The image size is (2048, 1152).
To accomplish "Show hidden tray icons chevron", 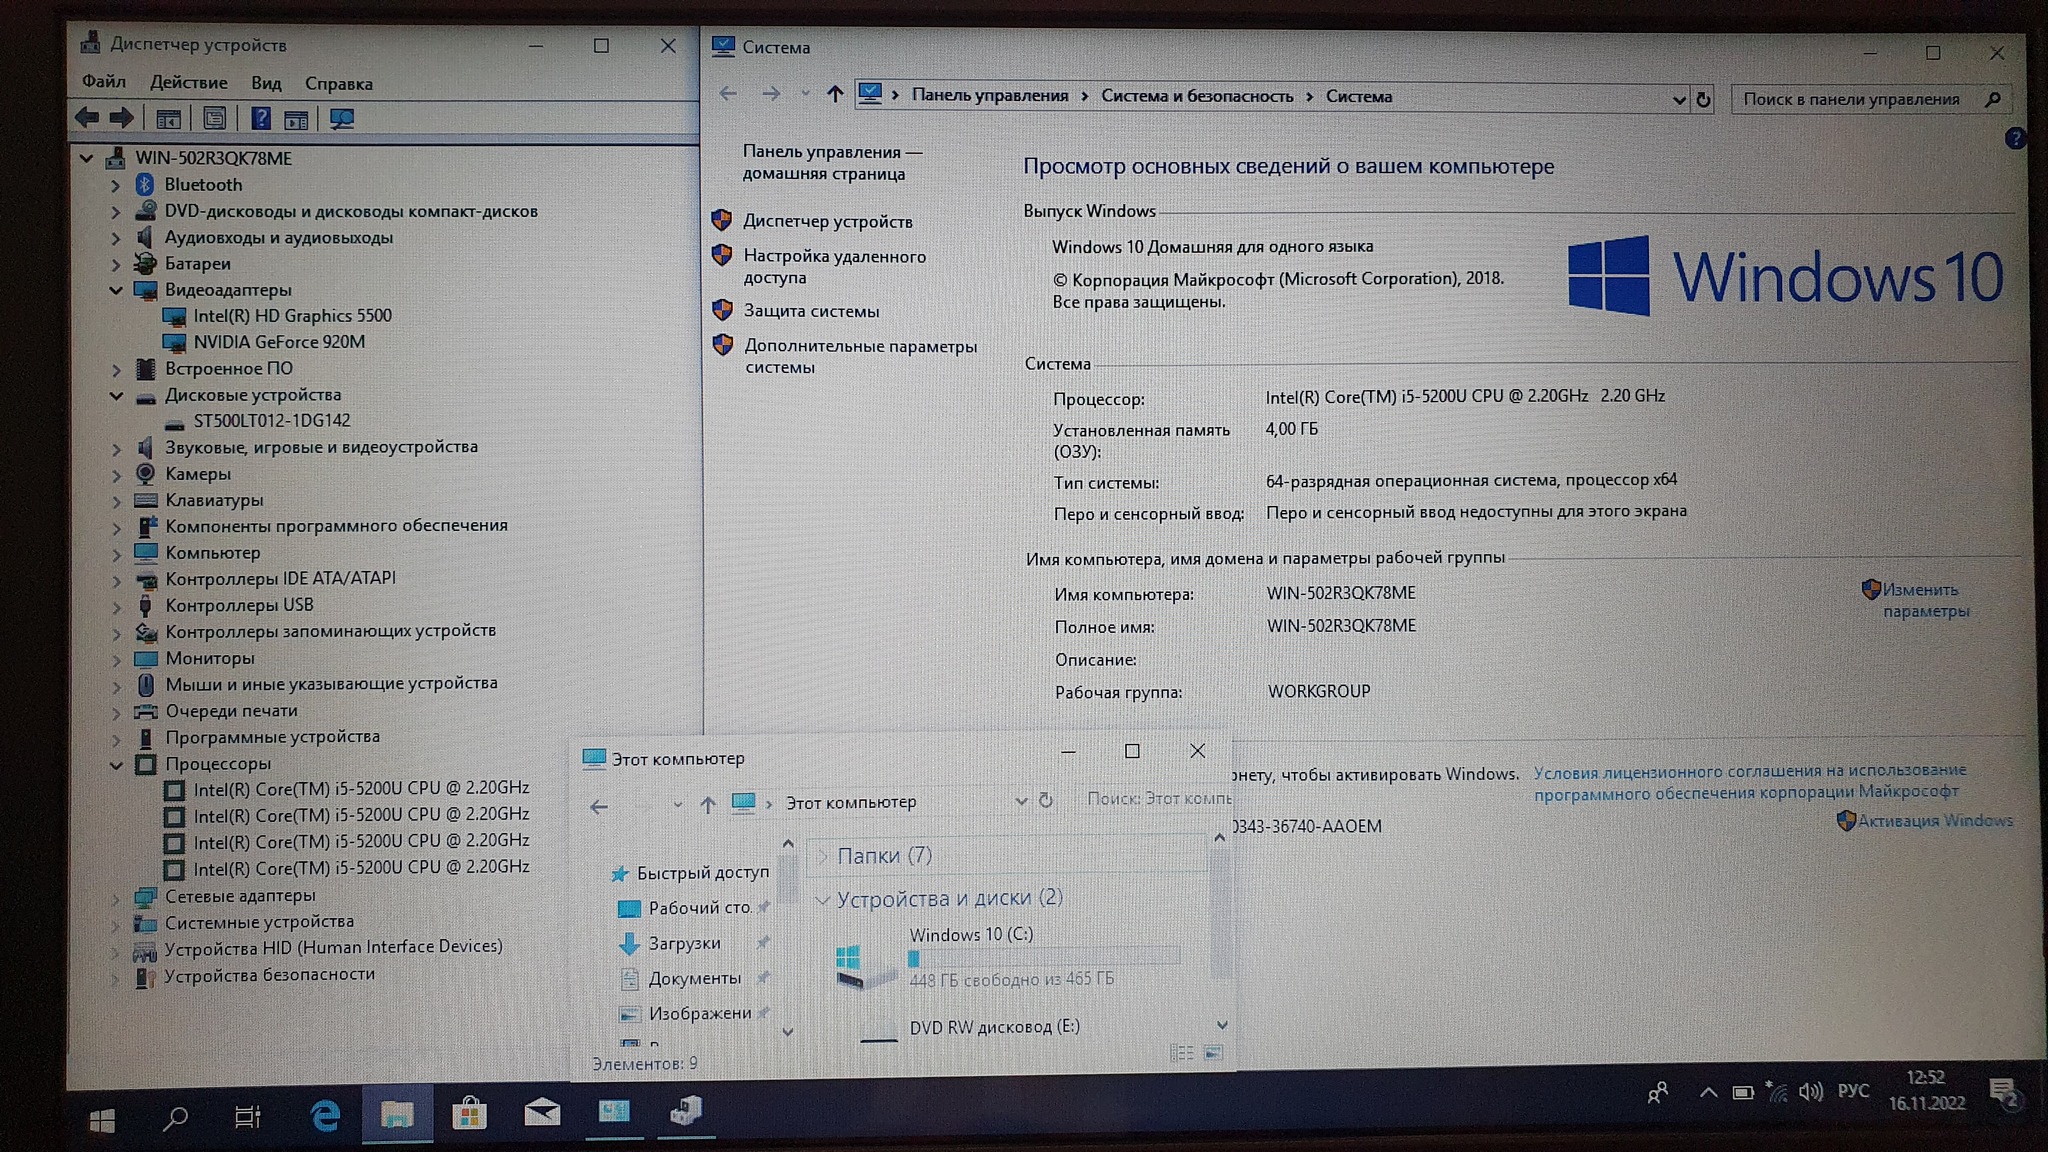I will pos(1708,1092).
